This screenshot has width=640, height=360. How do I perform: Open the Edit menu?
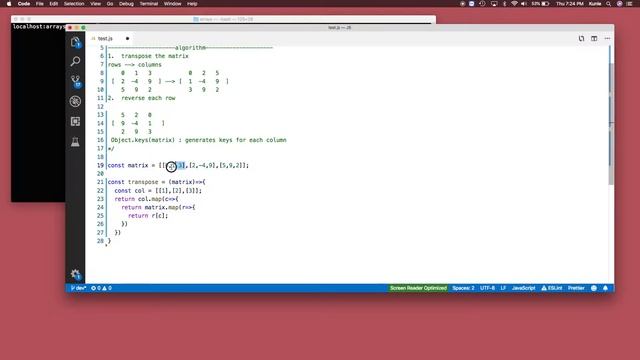[x=53, y=4]
